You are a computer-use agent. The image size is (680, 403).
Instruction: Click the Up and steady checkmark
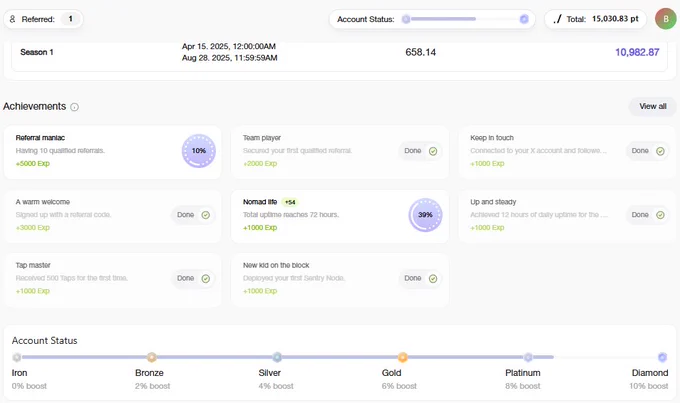(660, 215)
